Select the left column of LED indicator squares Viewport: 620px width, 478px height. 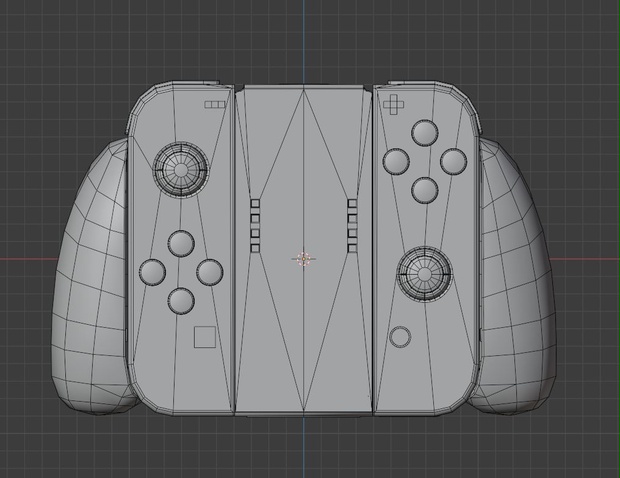coord(255,226)
